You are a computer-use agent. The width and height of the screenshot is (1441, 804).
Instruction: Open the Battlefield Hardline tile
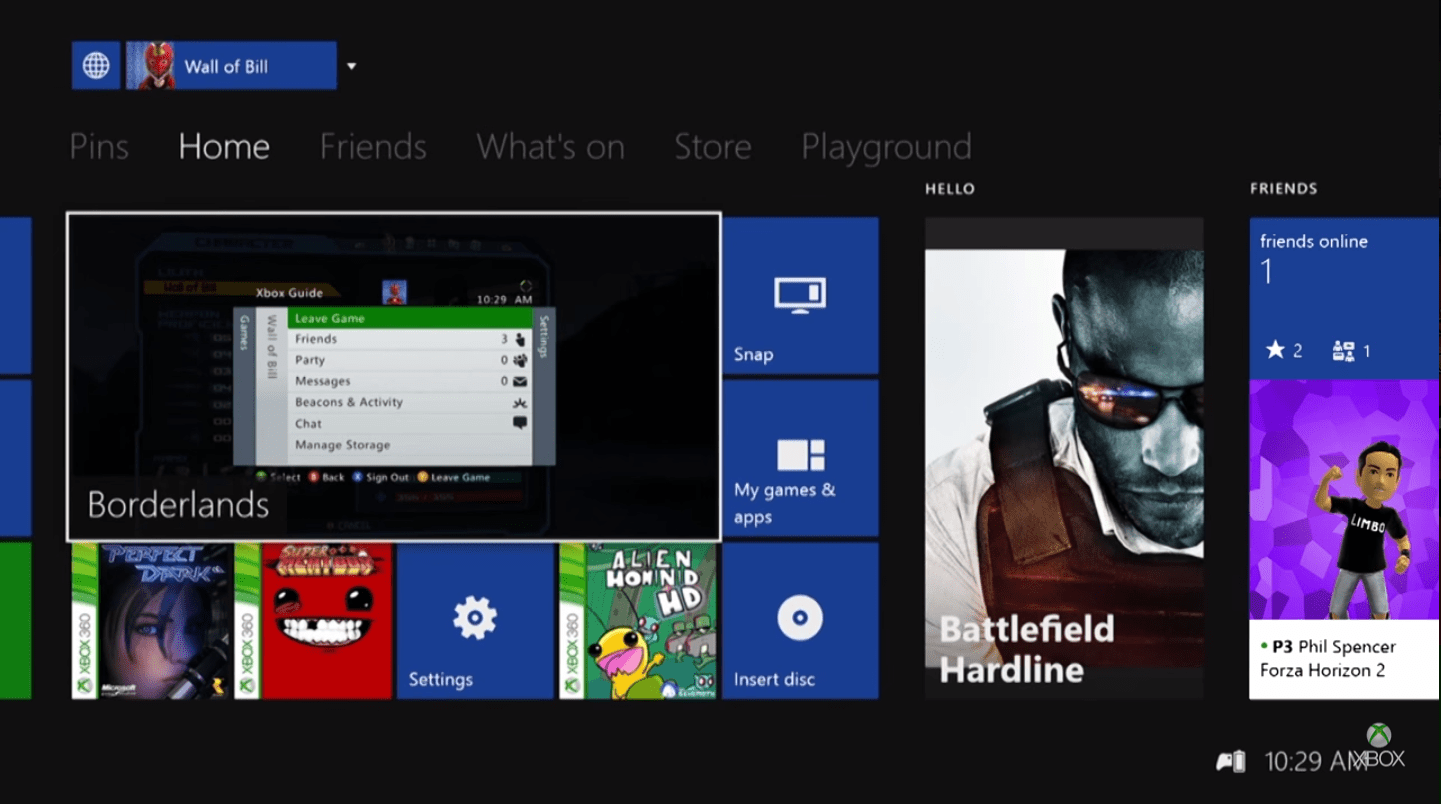click(1063, 455)
